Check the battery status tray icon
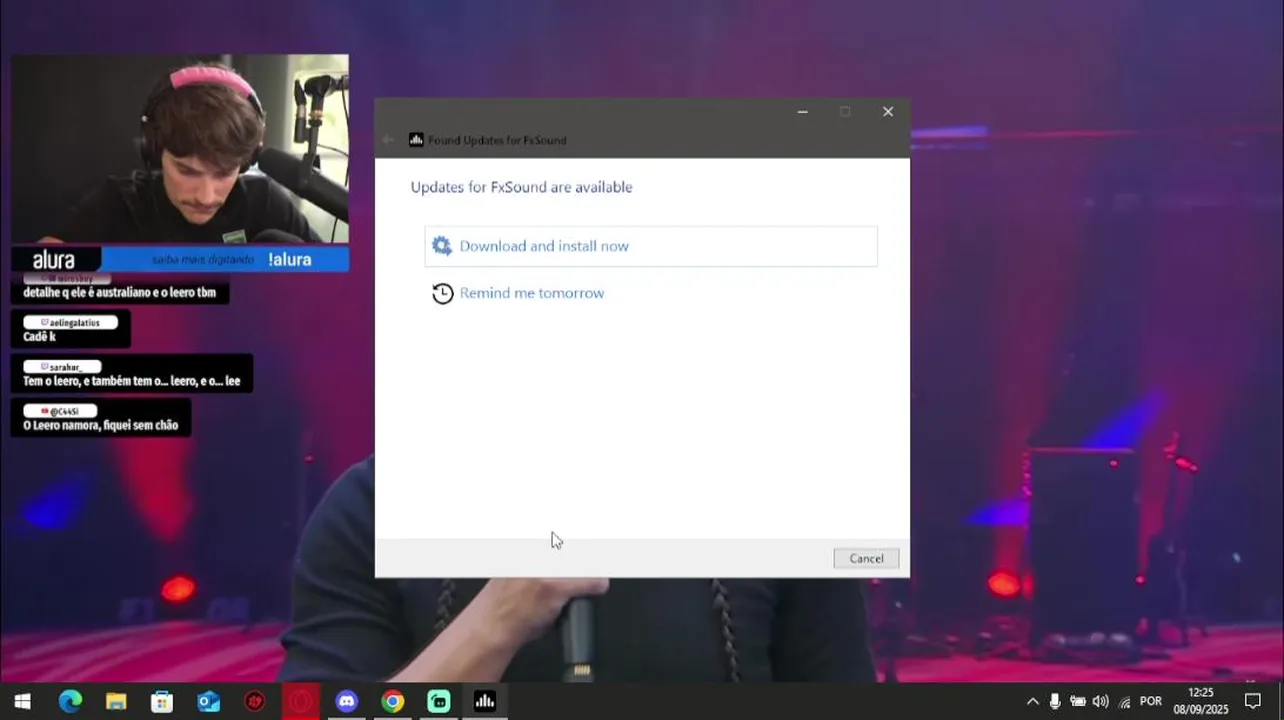 tap(1078, 701)
